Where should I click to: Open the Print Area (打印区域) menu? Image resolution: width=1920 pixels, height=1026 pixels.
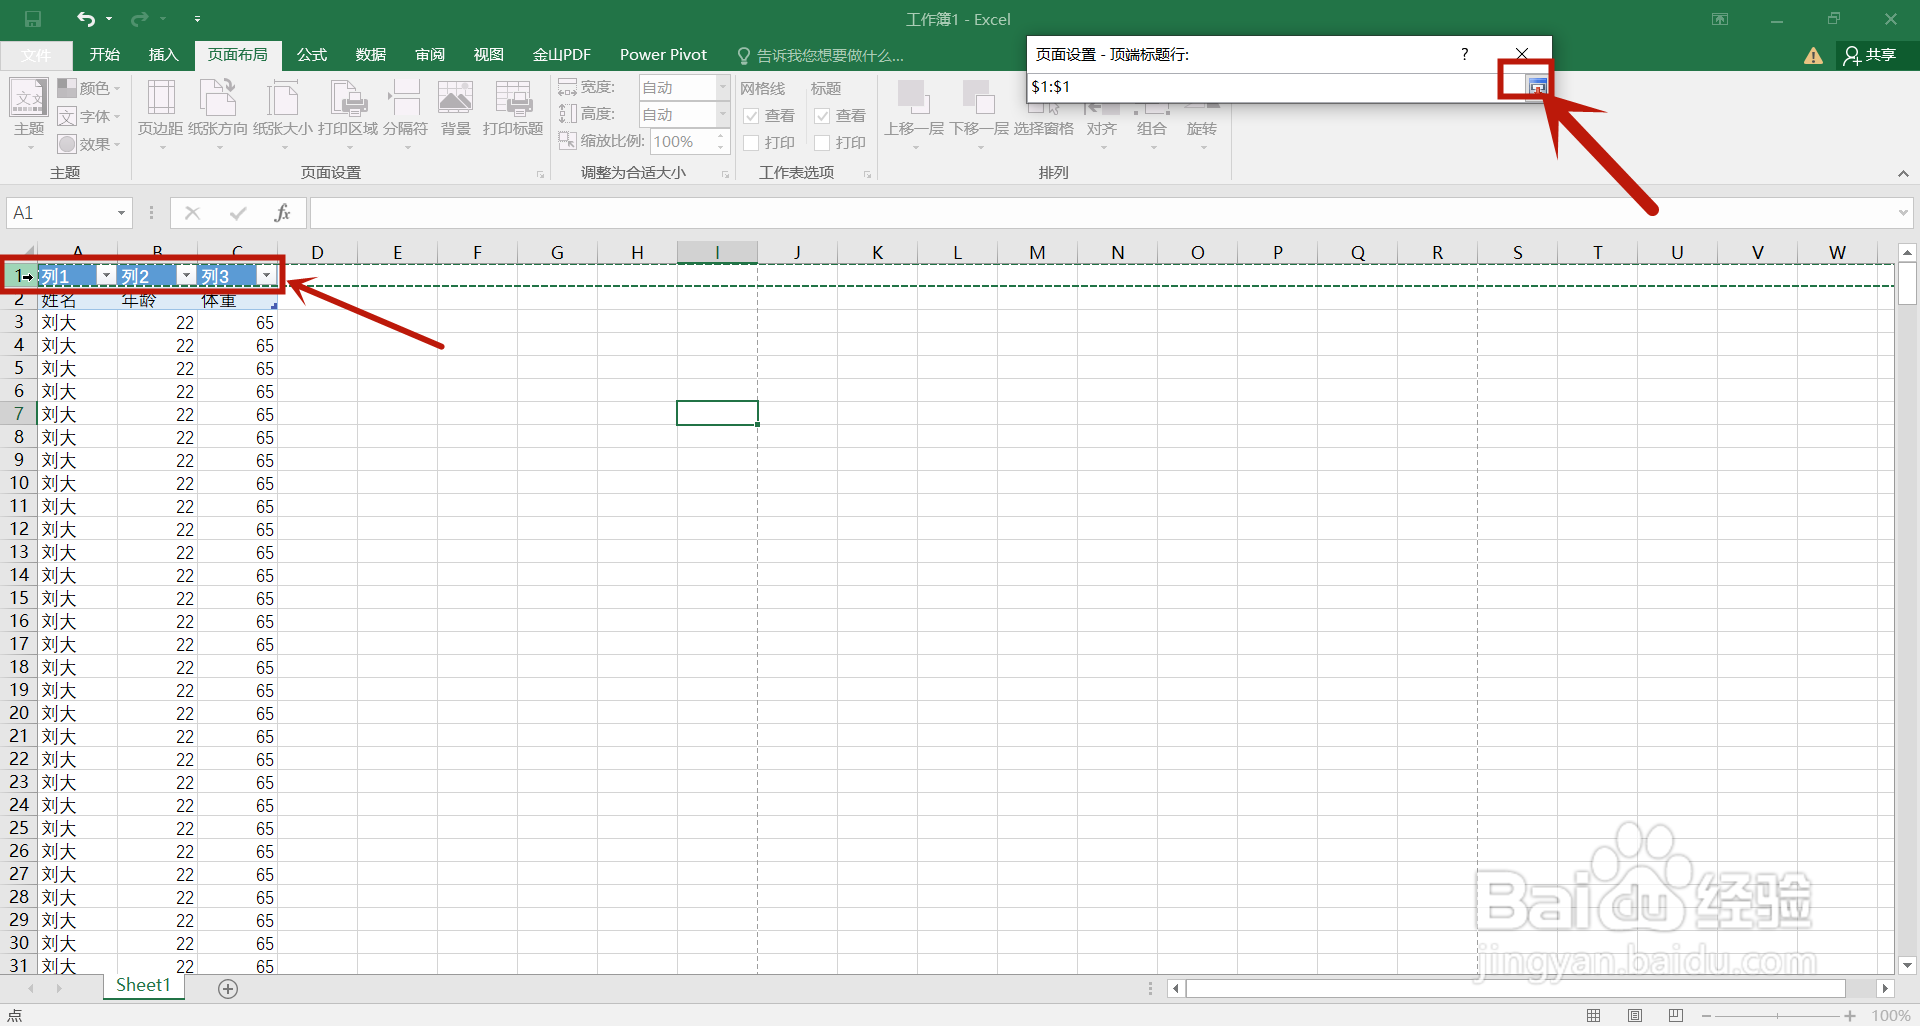pyautogui.click(x=348, y=115)
